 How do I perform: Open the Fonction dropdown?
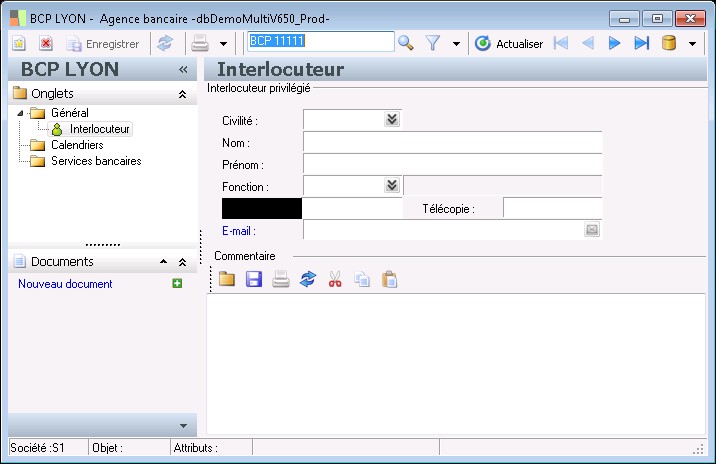pos(392,186)
